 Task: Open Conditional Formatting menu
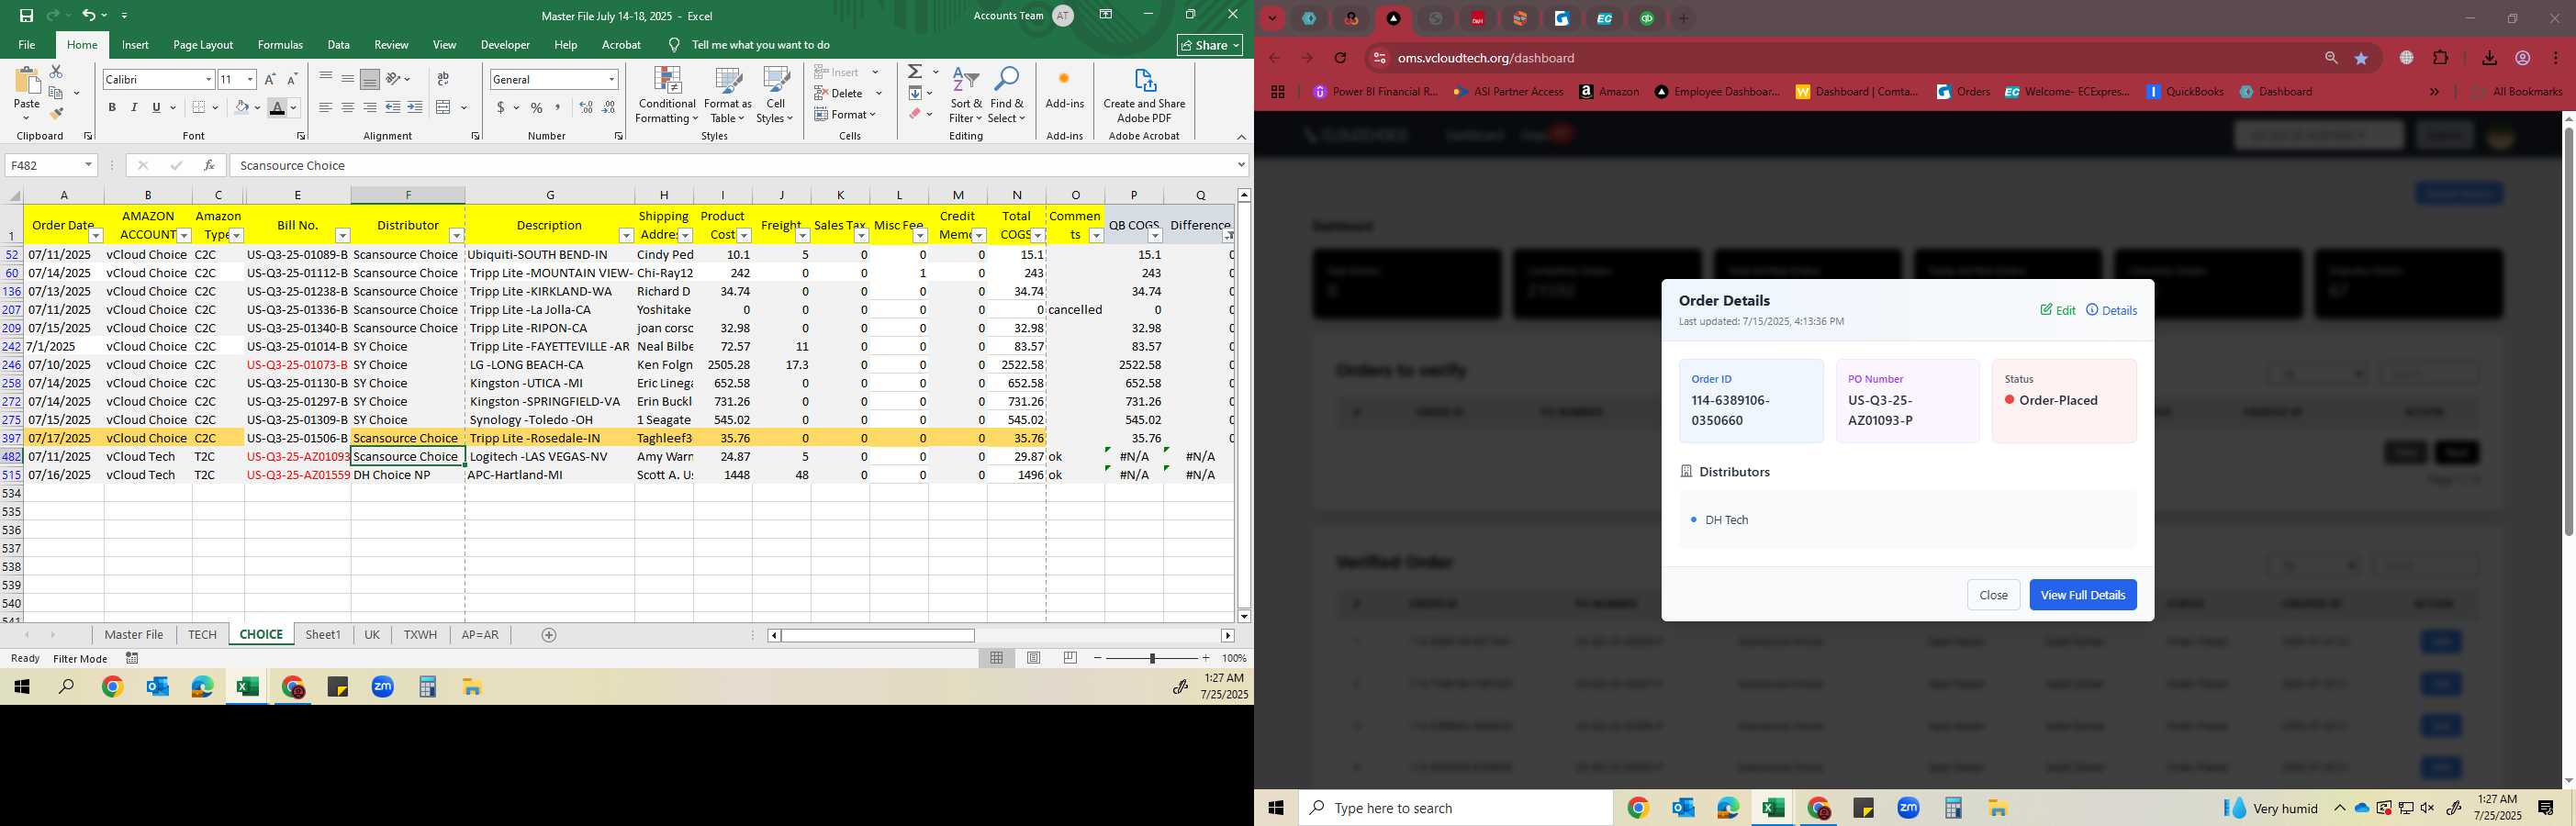pos(667,96)
